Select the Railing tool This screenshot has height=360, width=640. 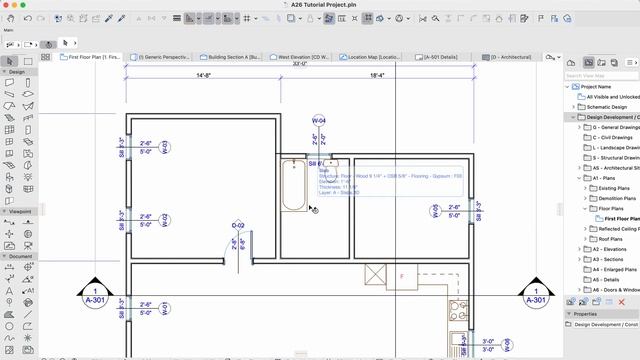[x=28, y=118]
